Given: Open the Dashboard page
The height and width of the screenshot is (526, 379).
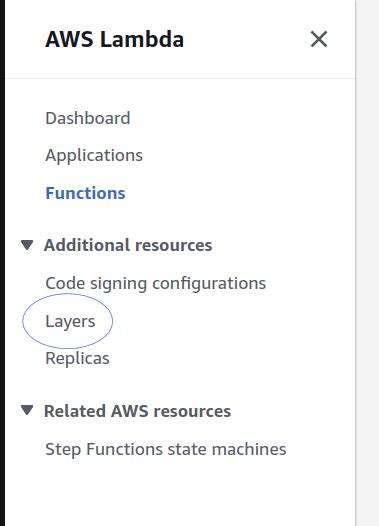Looking at the screenshot, I should point(88,118).
